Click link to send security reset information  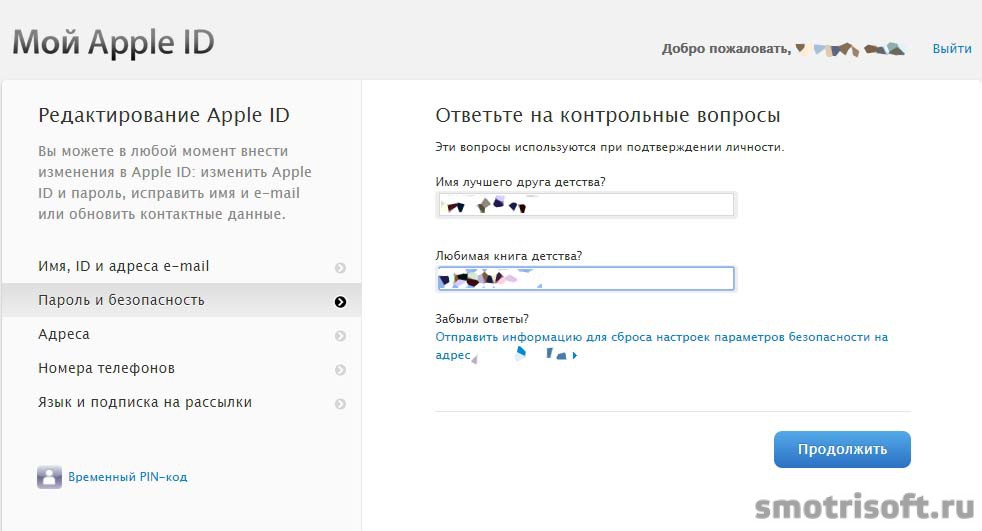pyautogui.click(x=661, y=338)
